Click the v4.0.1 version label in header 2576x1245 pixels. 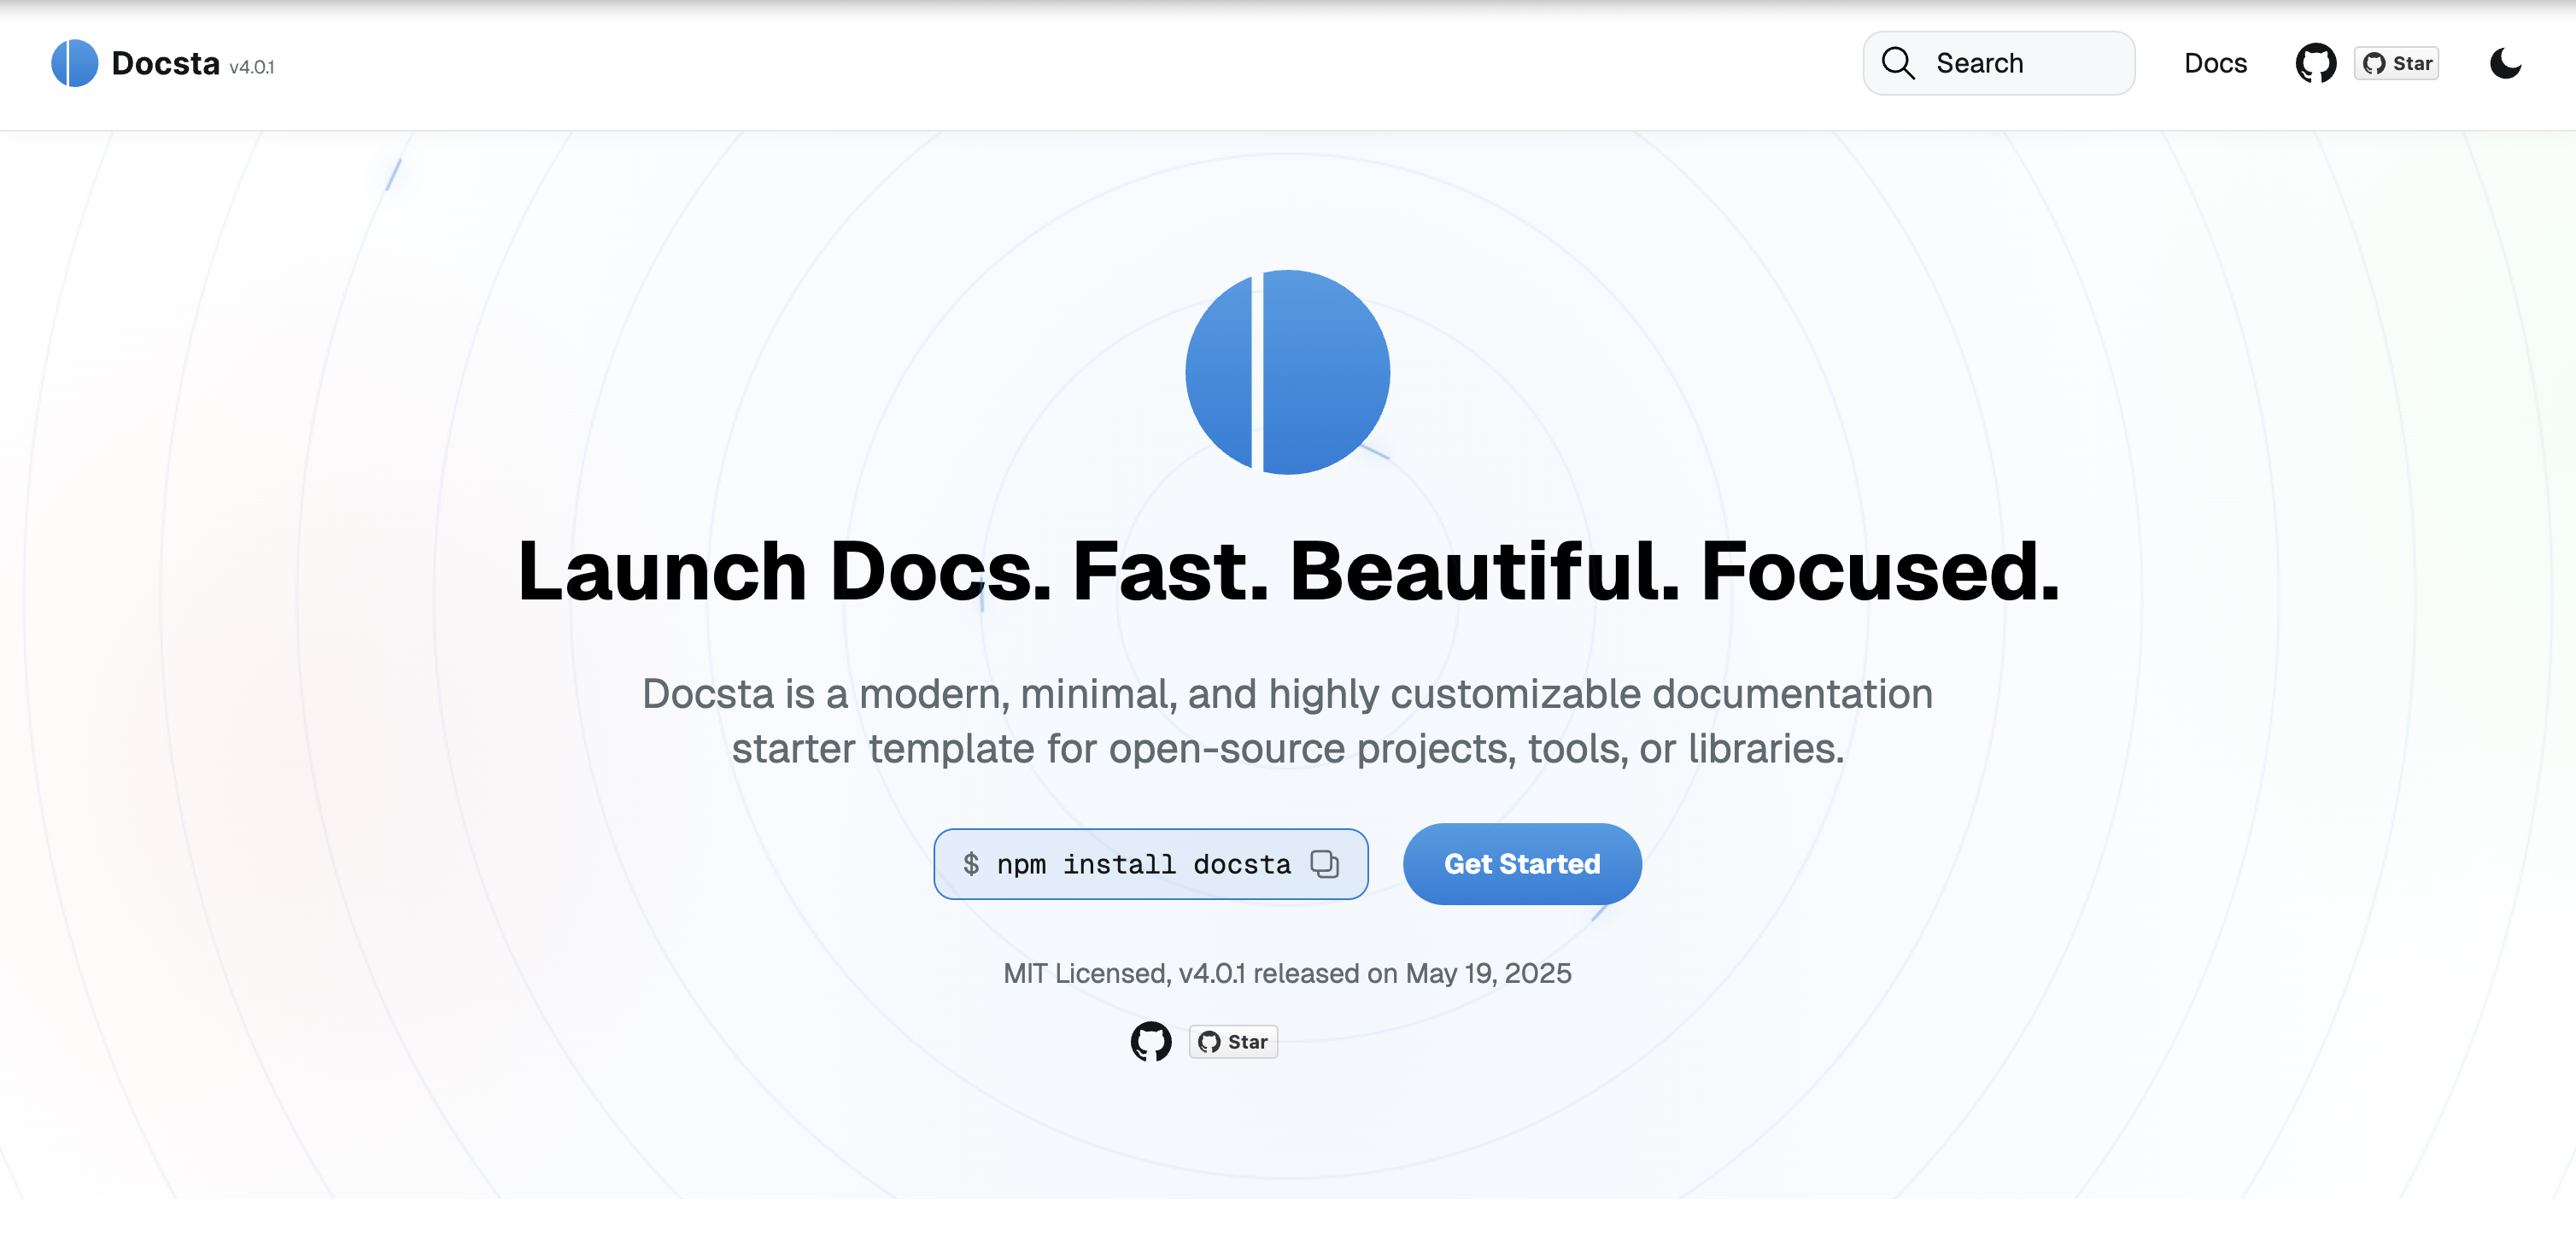point(252,67)
